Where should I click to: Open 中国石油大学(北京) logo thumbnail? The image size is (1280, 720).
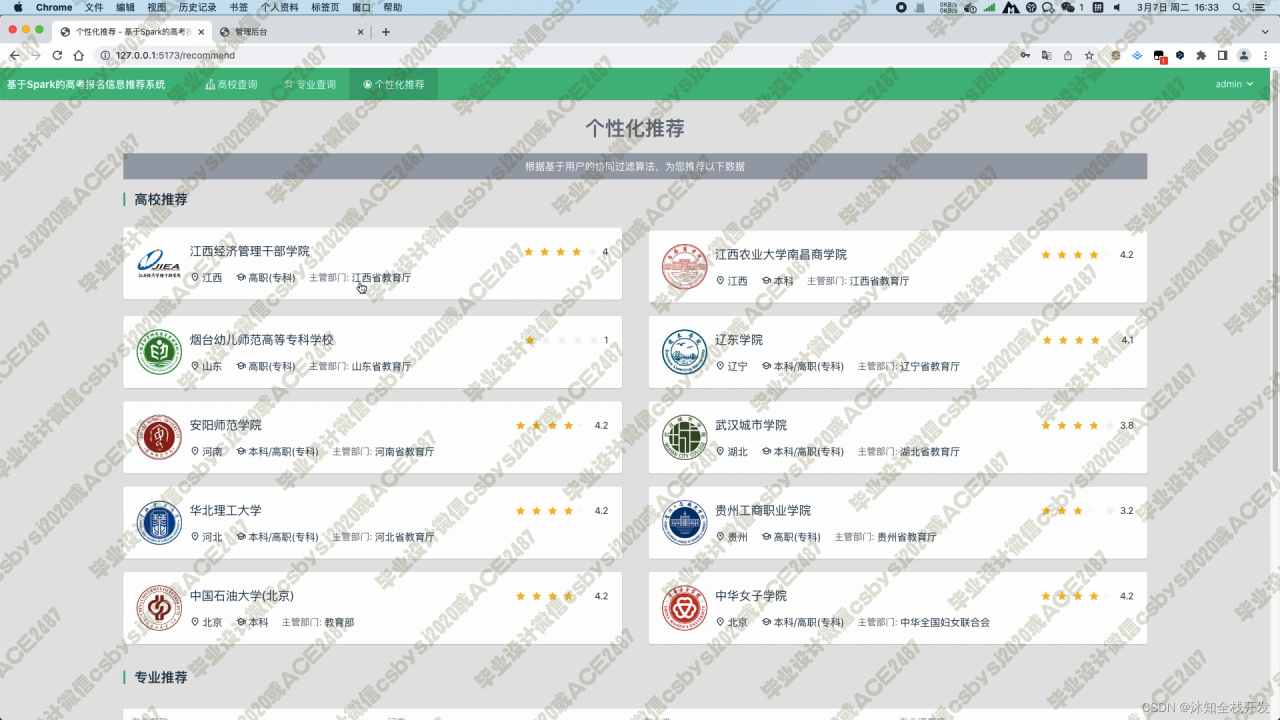(x=159, y=607)
